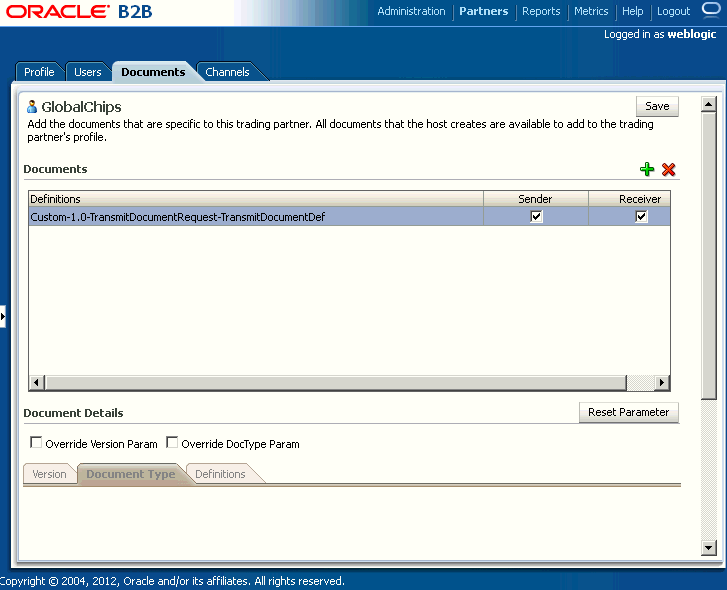Select the Documents tab

click(x=153, y=72)
